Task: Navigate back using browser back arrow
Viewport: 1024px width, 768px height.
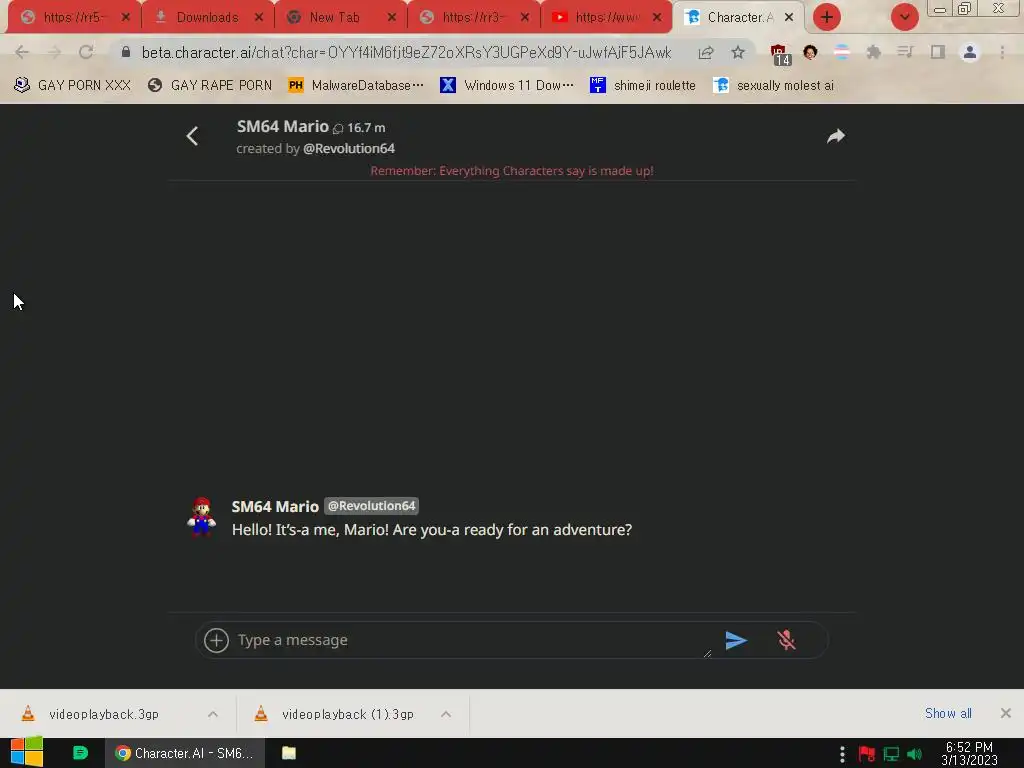Action: coord(22,52)
